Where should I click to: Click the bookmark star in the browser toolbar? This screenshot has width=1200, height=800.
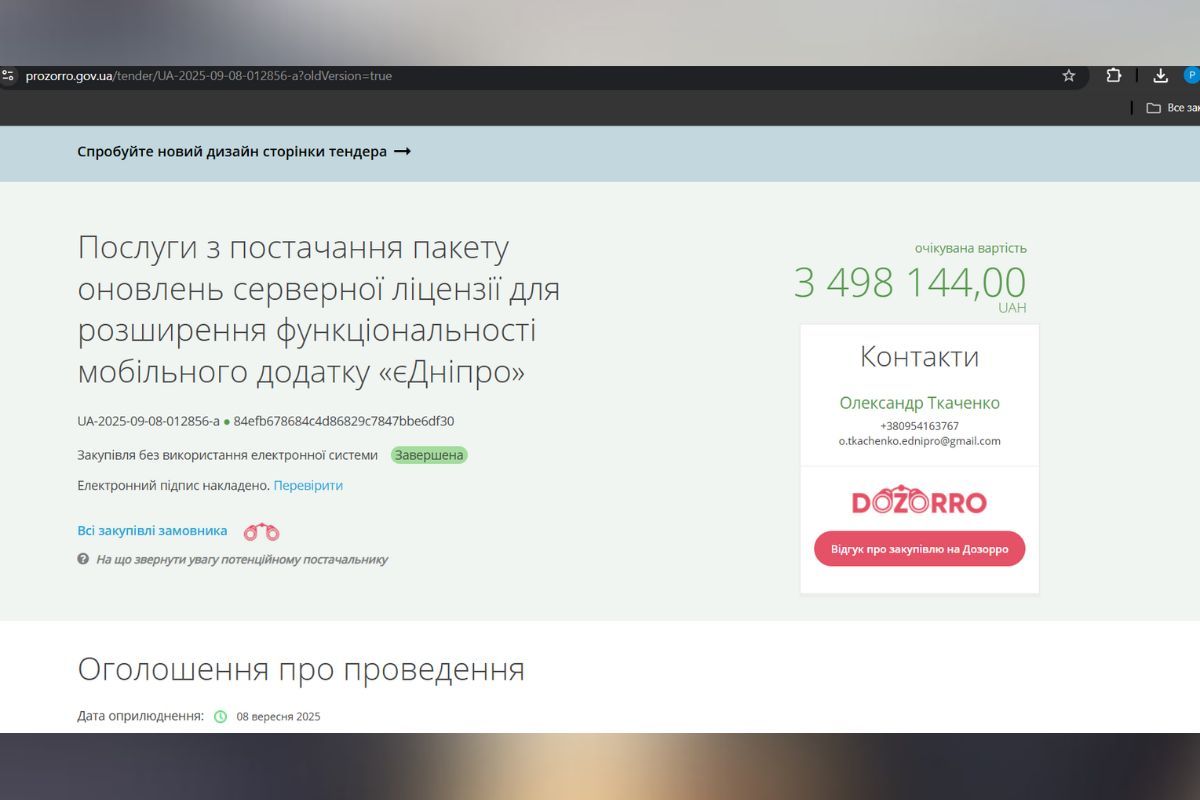[x=1068, y=75]
